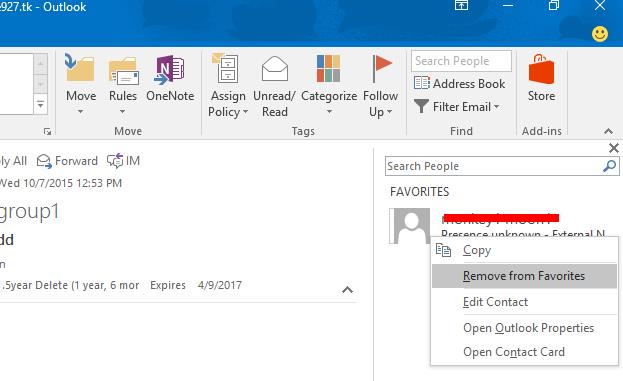This screenshot has width=623, height=381.
Task: Open Quick Steps dialog launcher
Action: click(47, 132)
